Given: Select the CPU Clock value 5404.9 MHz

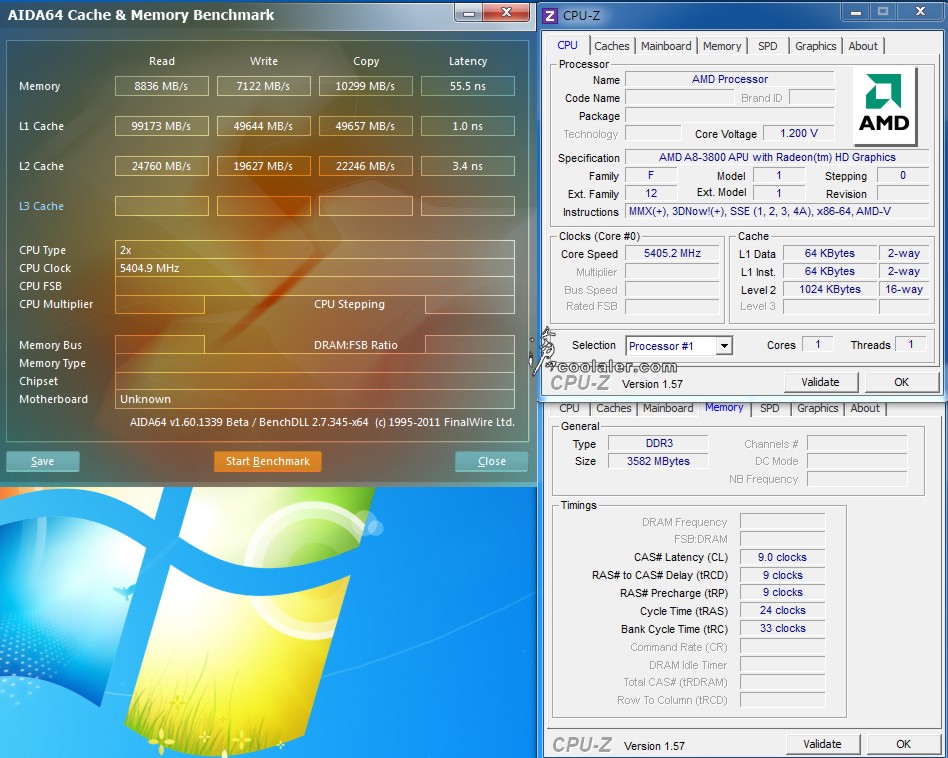Looking at the screenshot, I should 315,268.
